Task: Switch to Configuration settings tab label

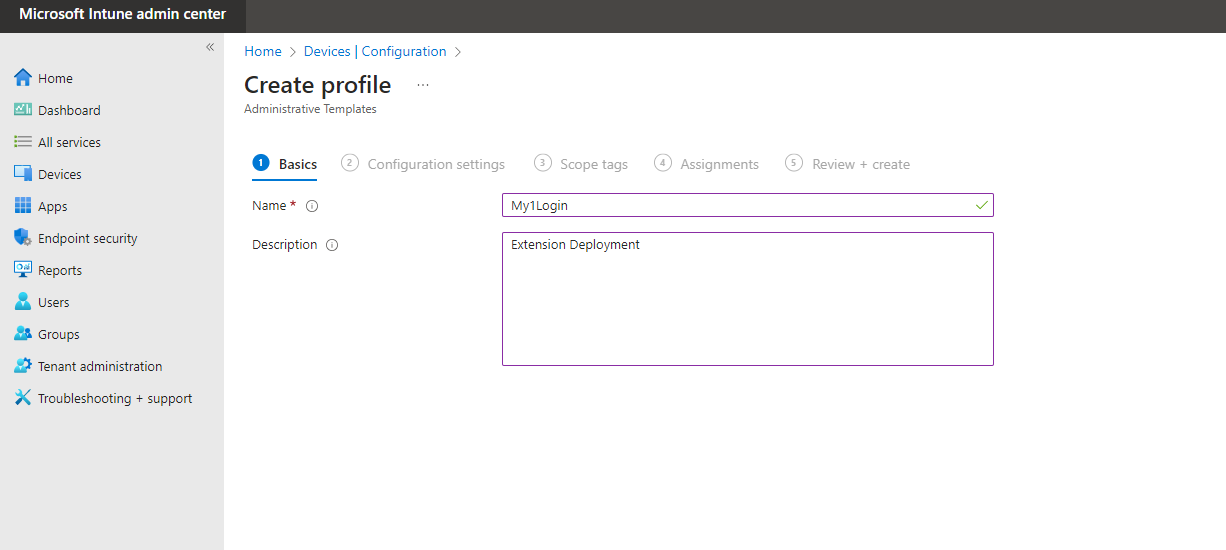Action: pyautogui.click(x=436, y=164)
